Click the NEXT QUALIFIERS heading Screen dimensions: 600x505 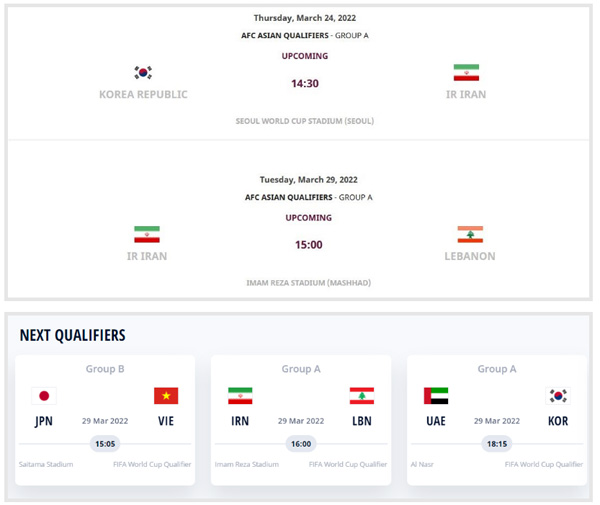(72, 335)
